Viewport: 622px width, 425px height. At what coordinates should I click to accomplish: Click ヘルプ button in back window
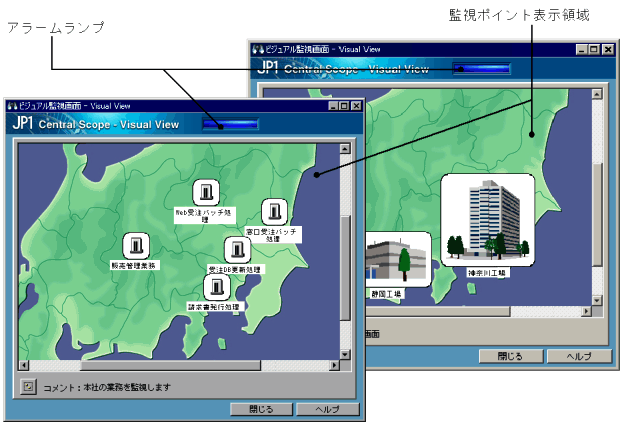pos(579,356)
